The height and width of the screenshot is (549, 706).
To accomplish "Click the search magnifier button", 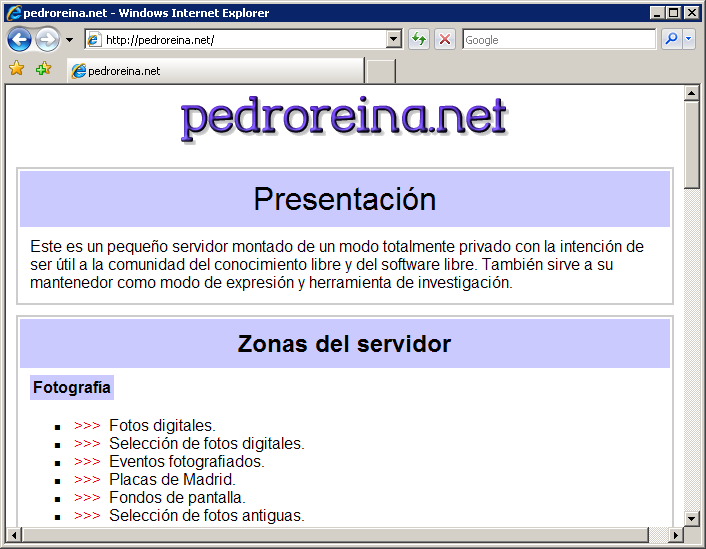I will pos(671,40).
